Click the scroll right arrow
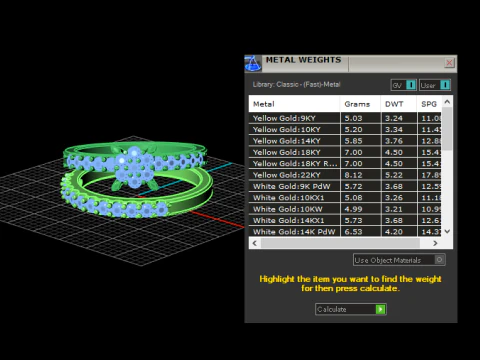 435,243
